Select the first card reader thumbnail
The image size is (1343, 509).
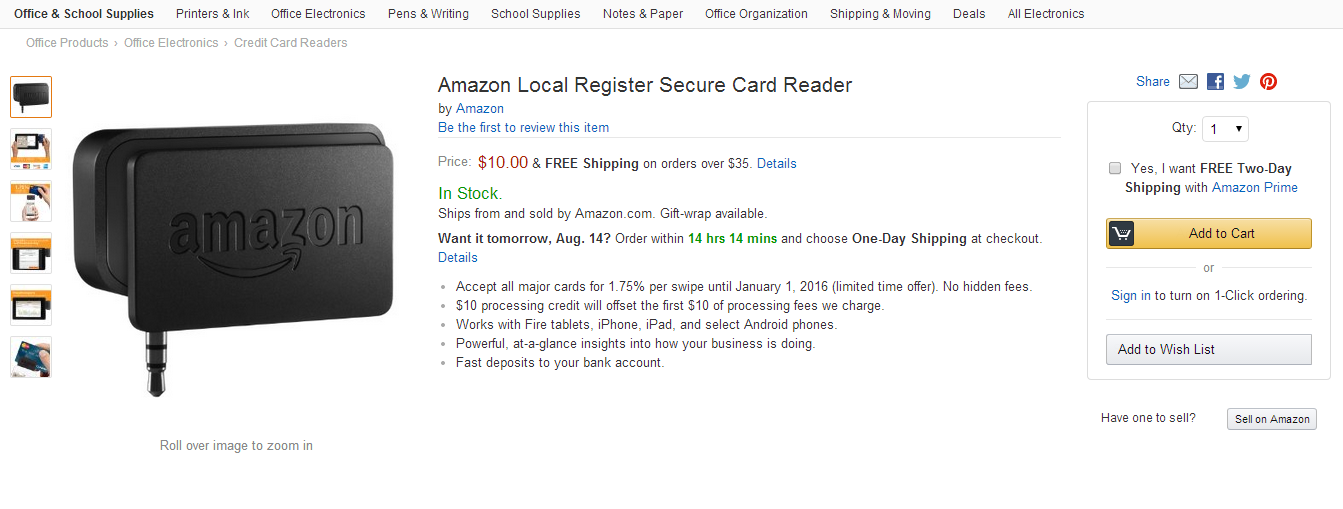31,97
